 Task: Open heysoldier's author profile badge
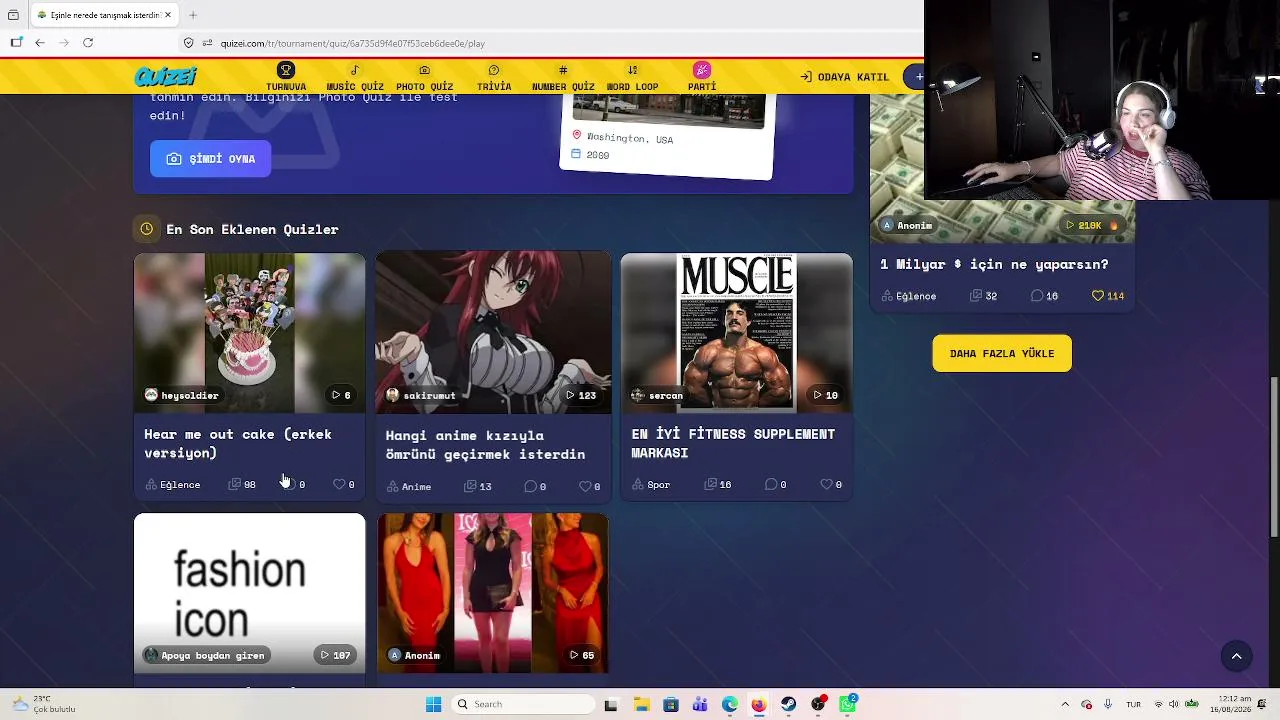(181, 395)
